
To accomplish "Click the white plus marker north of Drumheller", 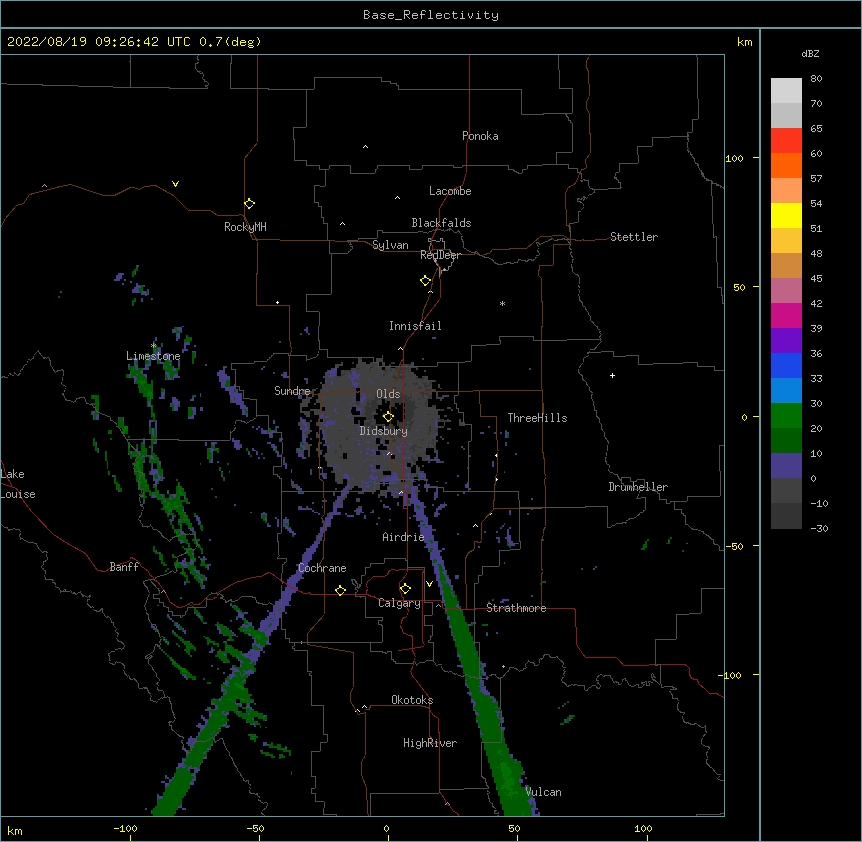I will click(612, 375).
